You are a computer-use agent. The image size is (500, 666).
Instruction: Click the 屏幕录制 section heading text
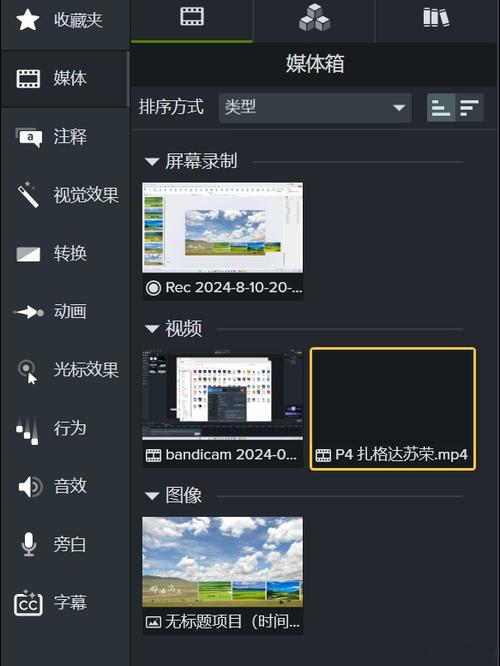(x=201, y=161)
